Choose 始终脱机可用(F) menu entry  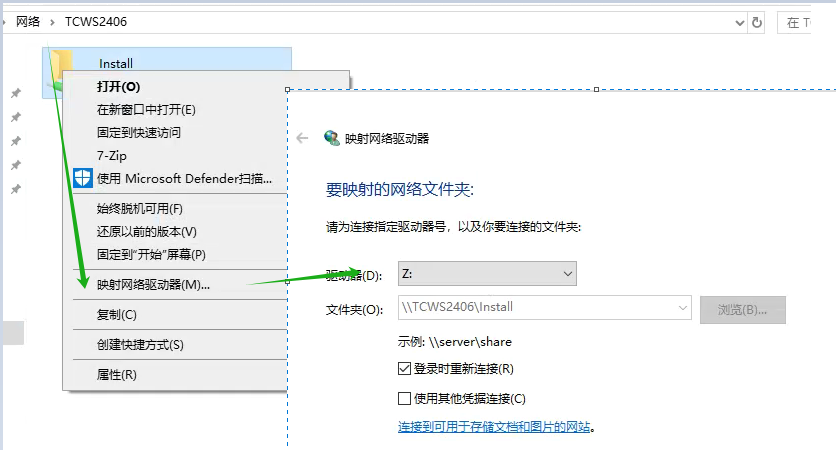(x=140, y=208)
